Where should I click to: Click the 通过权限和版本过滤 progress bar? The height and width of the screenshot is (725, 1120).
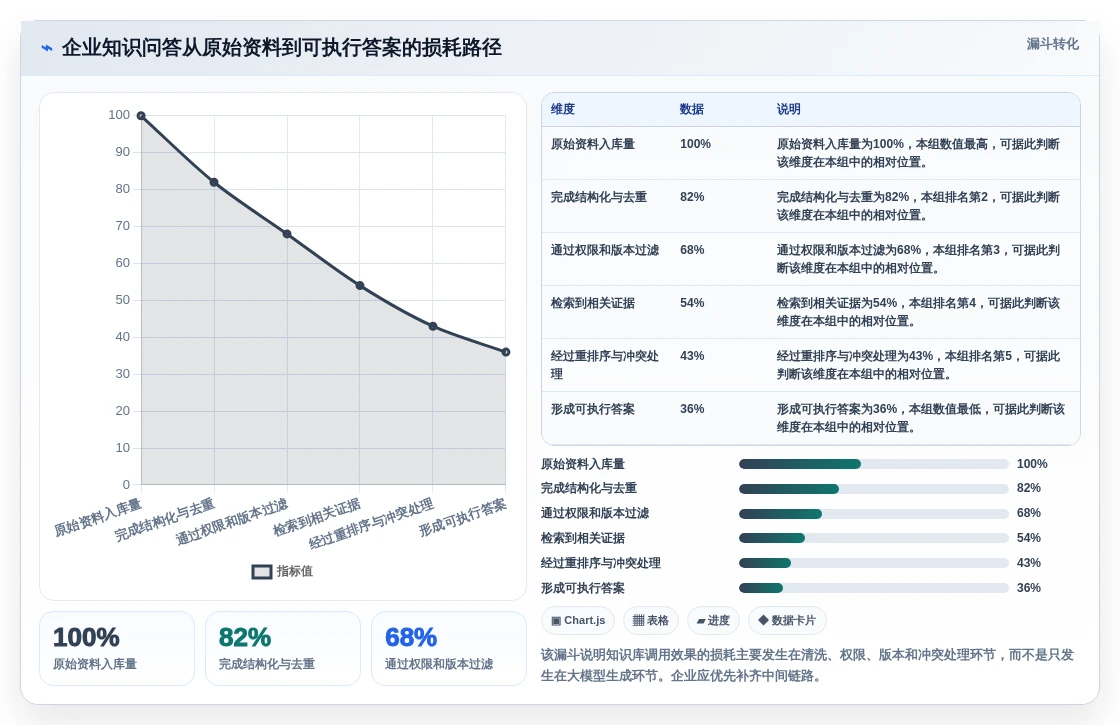coord(874,514)
